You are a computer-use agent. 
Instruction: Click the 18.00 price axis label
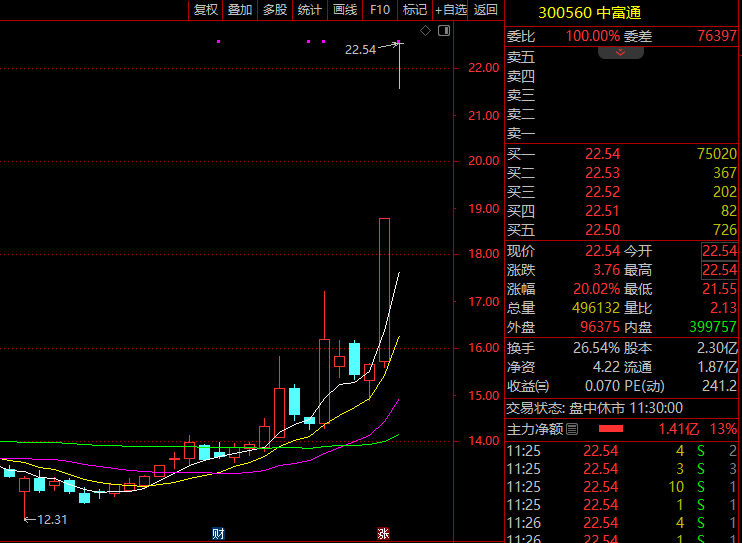click(x=484, y=254)
